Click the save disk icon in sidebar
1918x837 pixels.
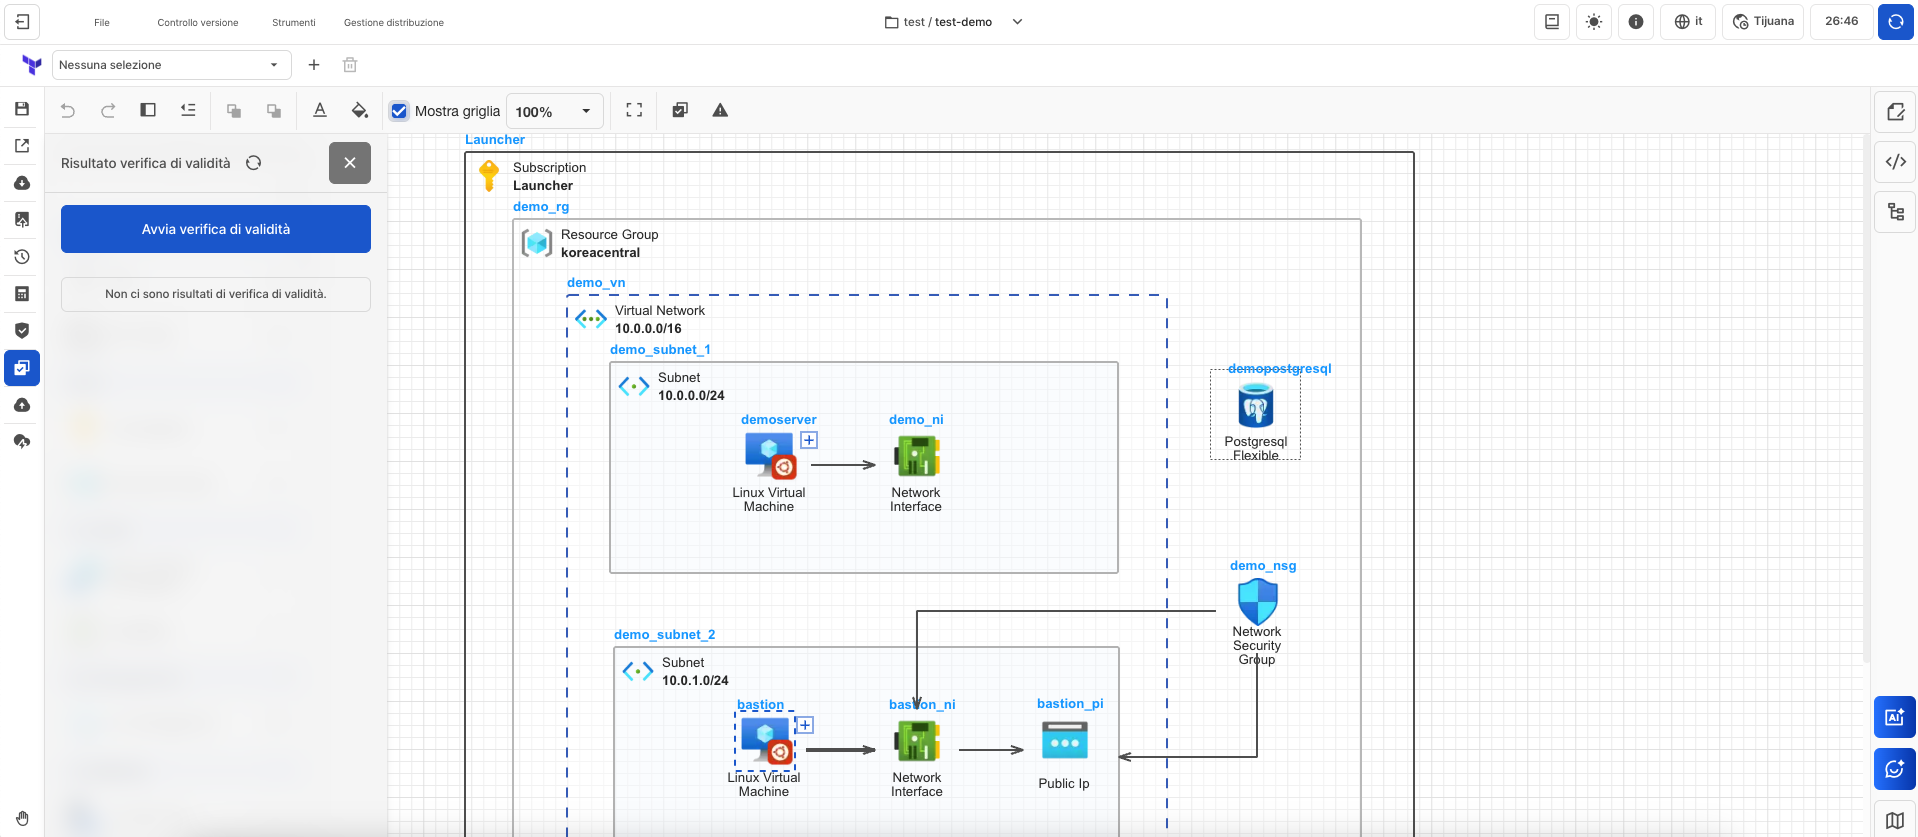point(22,109)
